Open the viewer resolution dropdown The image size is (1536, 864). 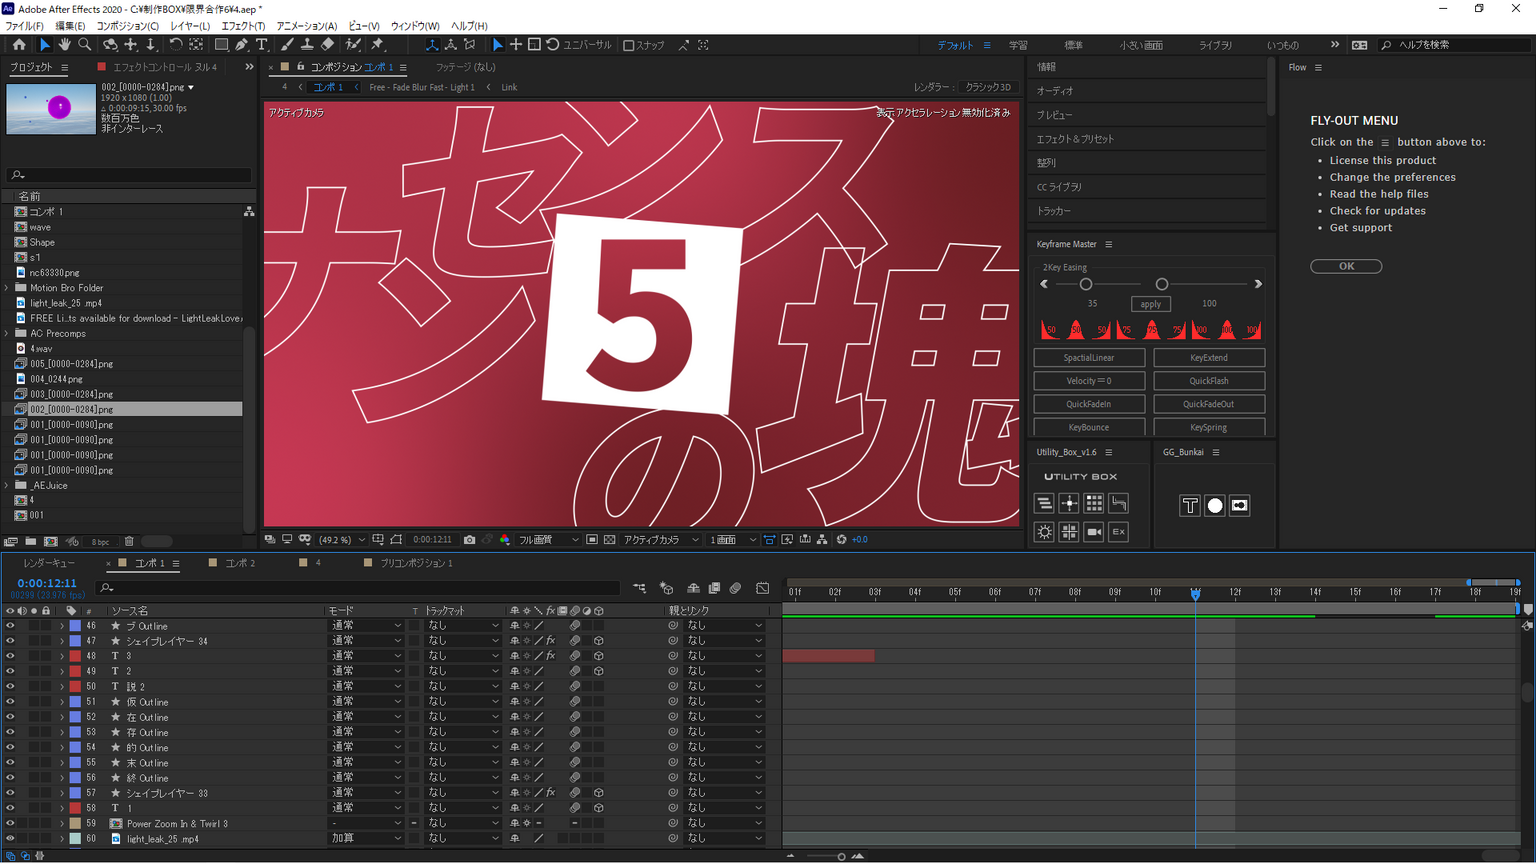pos(548,540)
